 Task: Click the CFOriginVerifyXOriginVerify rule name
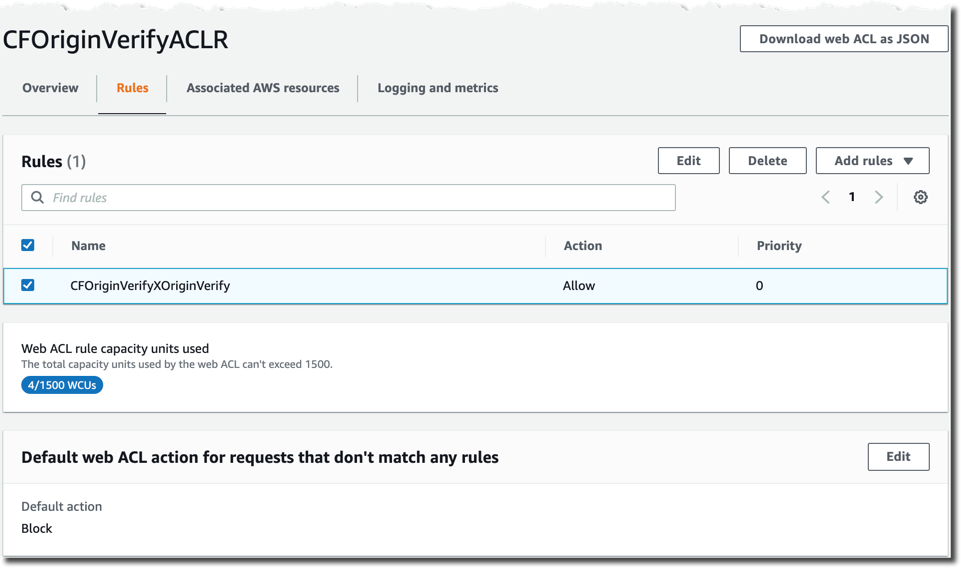[x=150, y=286]
